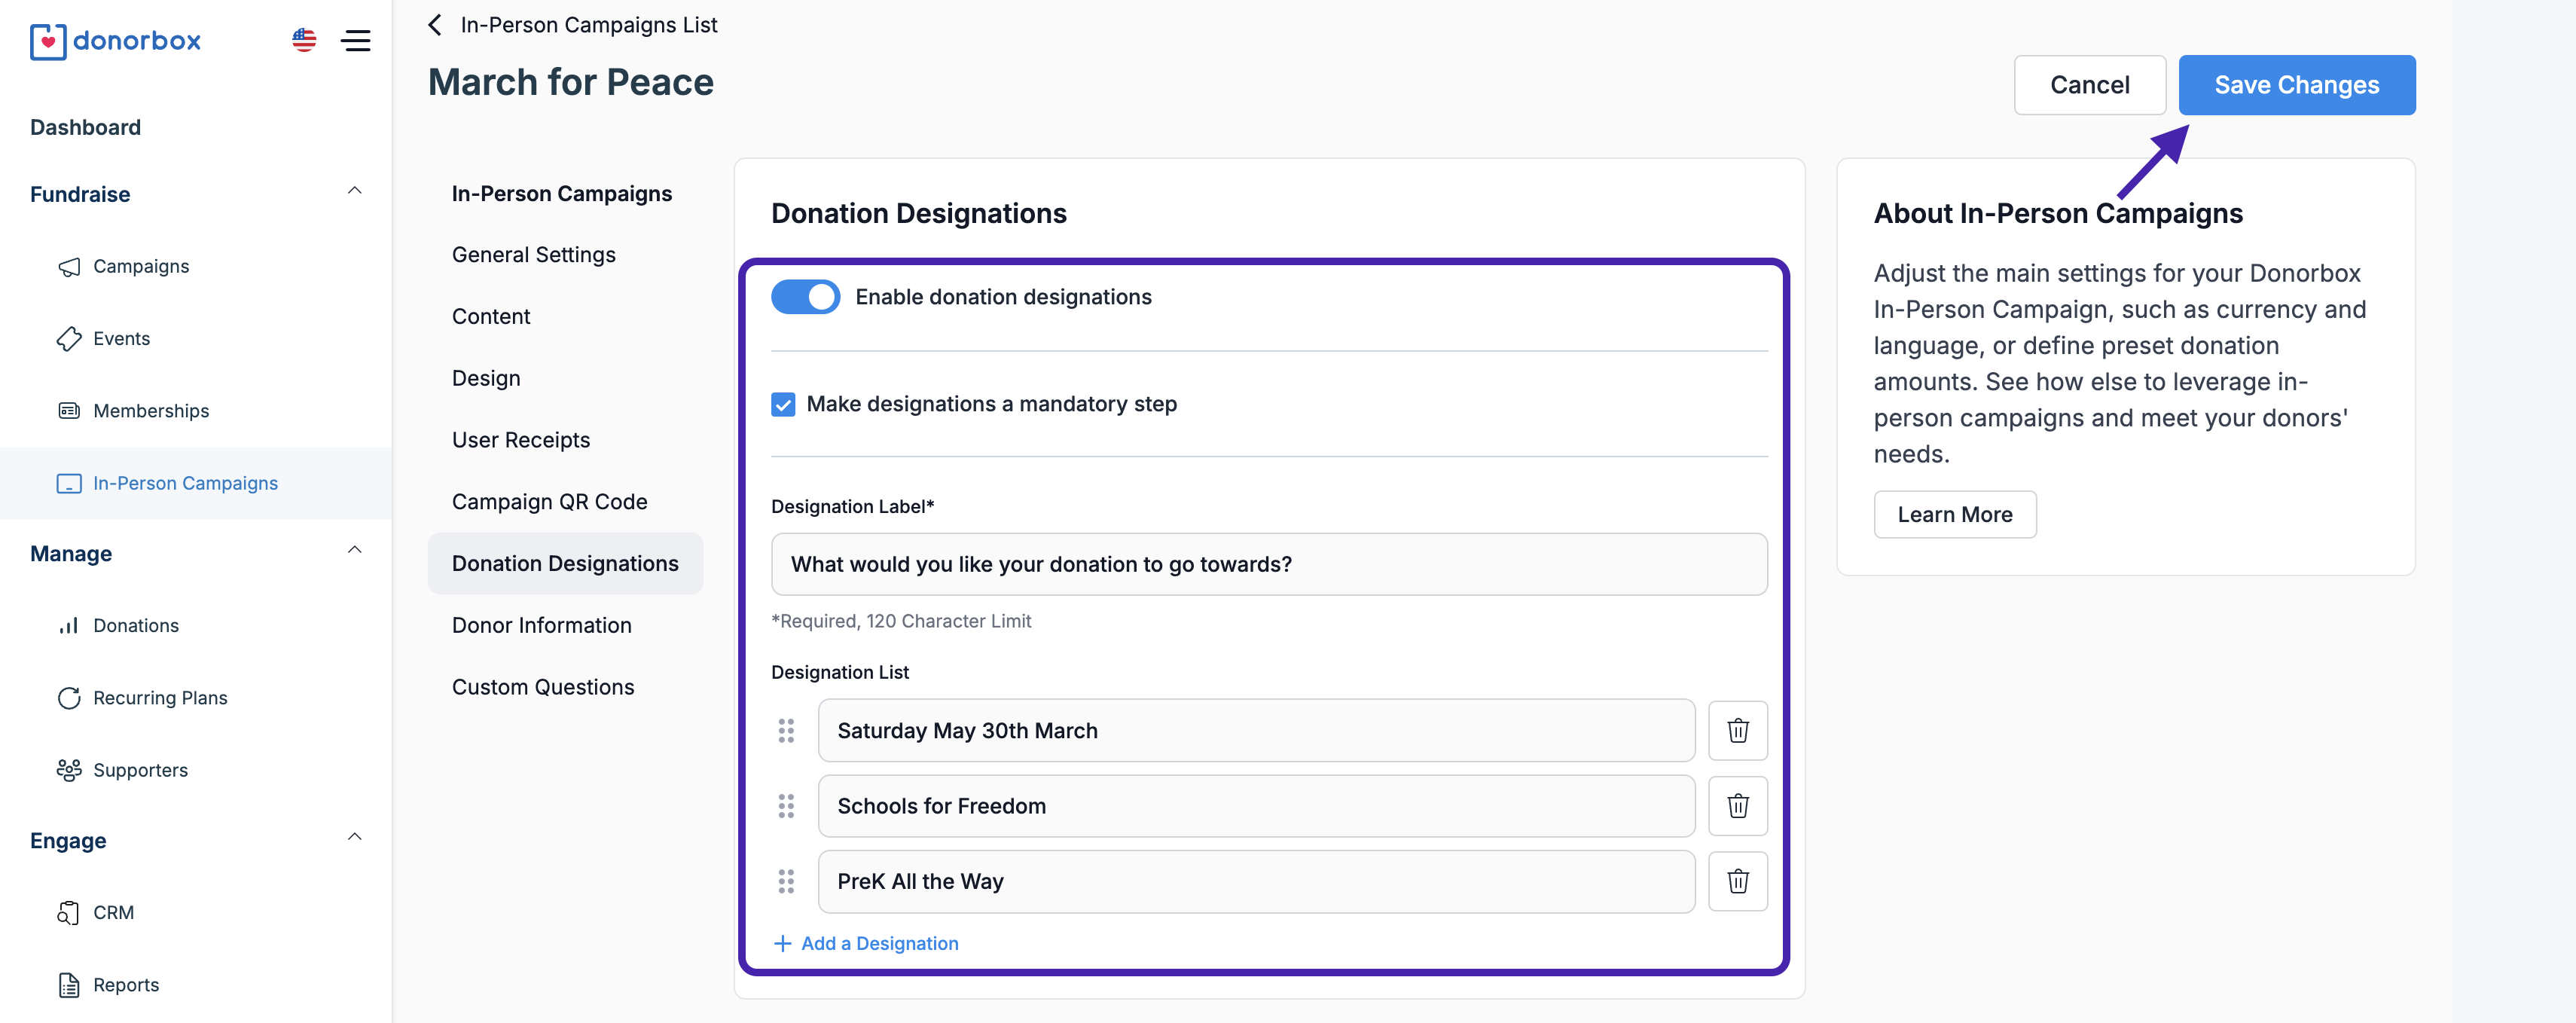2576x1023 pixels.
Task: Open the hamburger menu icon
Action: pos(356,41)
